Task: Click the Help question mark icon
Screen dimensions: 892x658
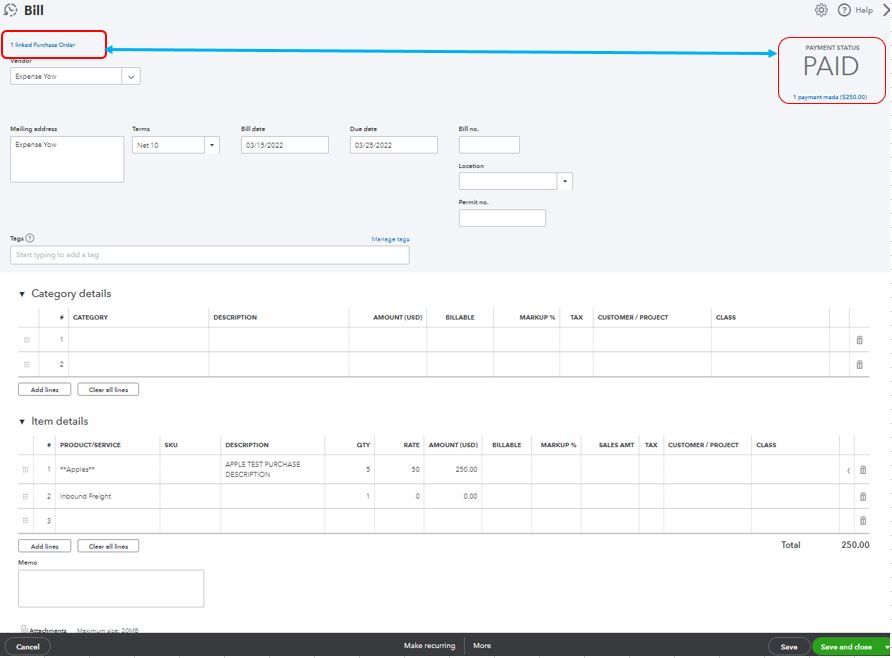Action: 844,10
